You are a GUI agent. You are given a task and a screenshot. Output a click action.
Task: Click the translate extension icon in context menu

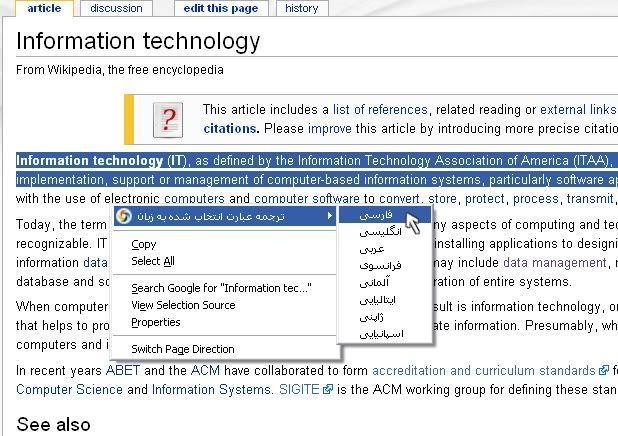click(124, 216)
